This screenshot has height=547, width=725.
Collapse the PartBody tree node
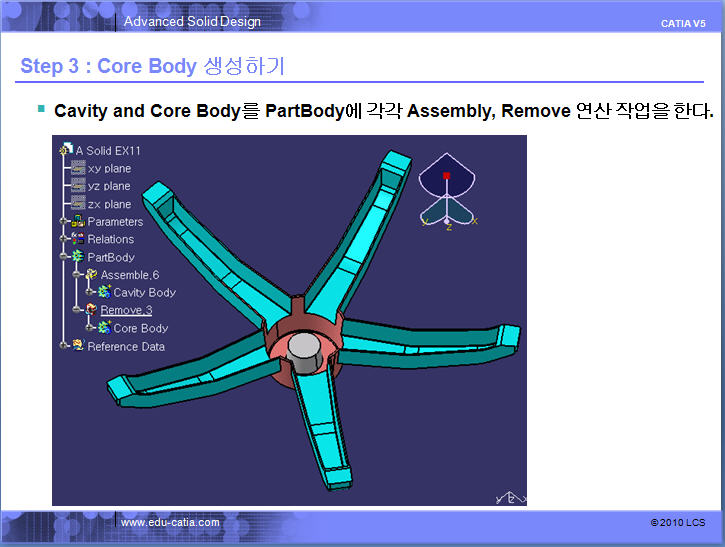(64, 258)
